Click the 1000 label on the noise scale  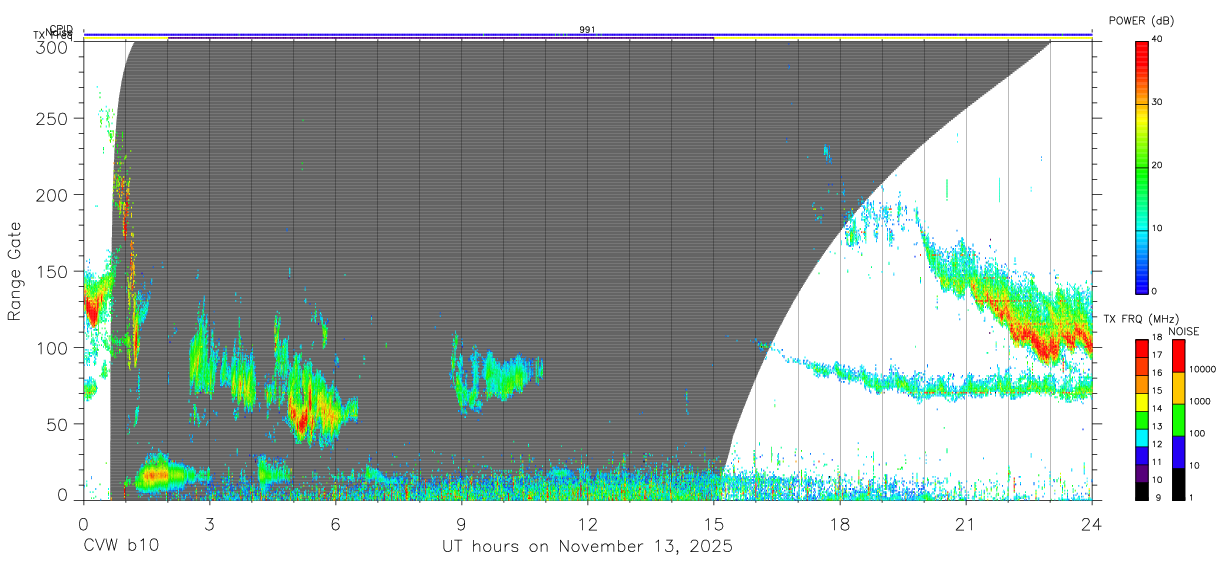(x=1199, y=402)
